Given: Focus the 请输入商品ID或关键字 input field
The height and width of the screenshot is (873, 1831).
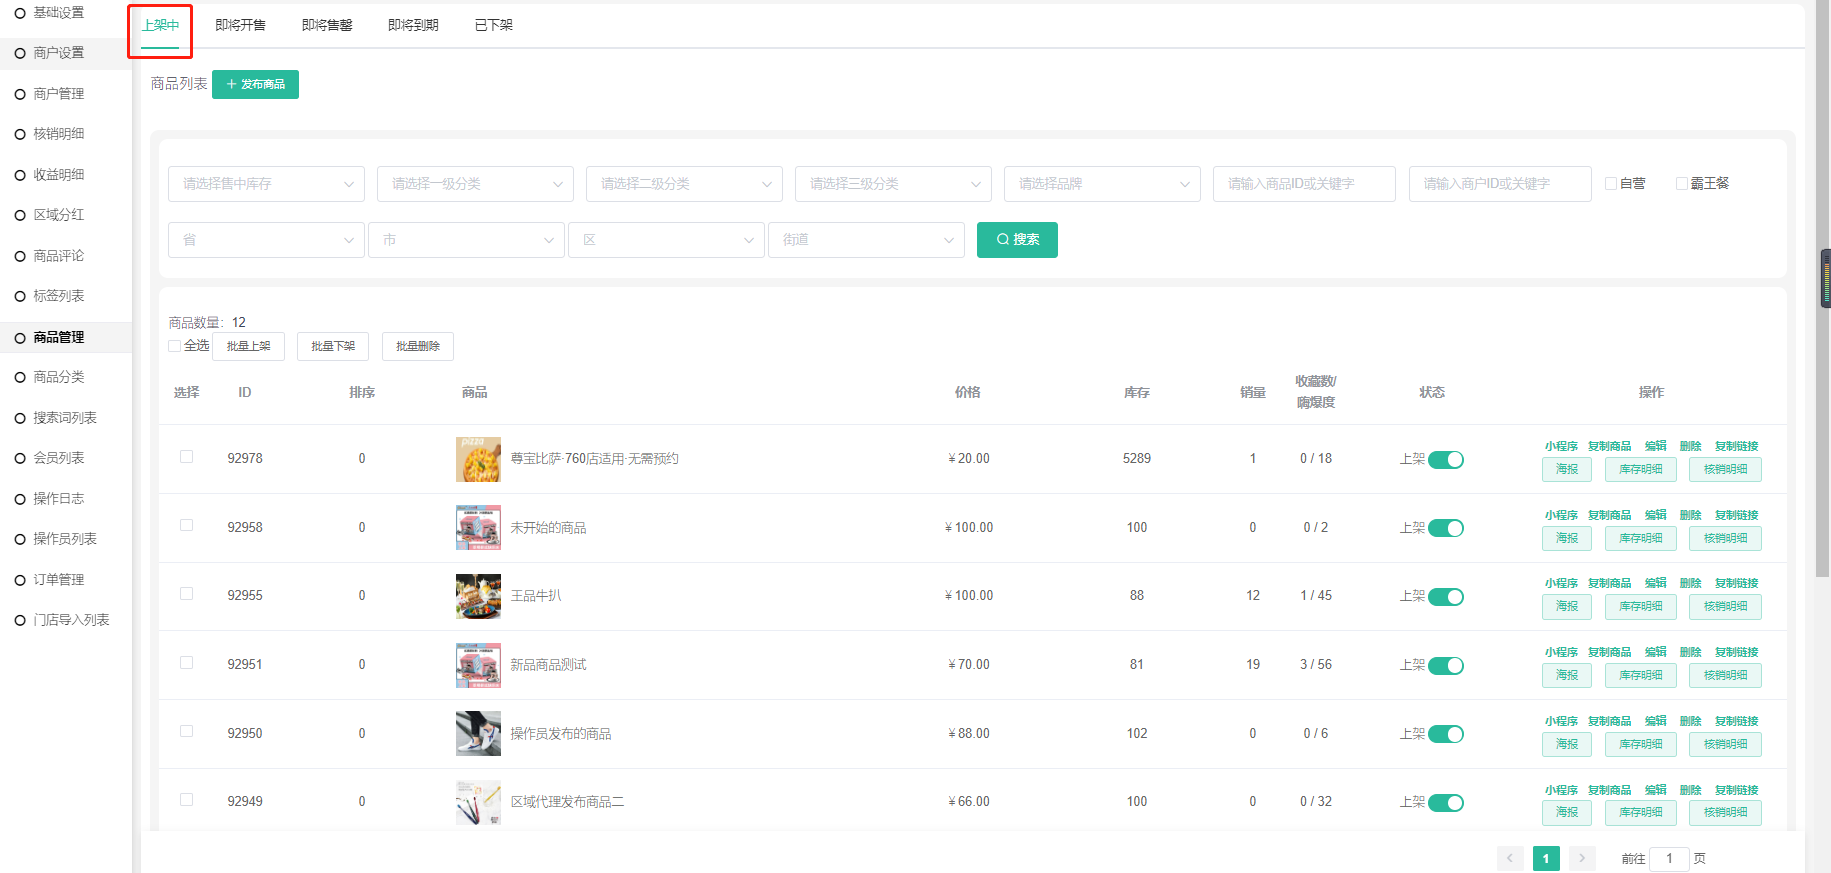Looking at the screenshot, I should (1303, 184).
